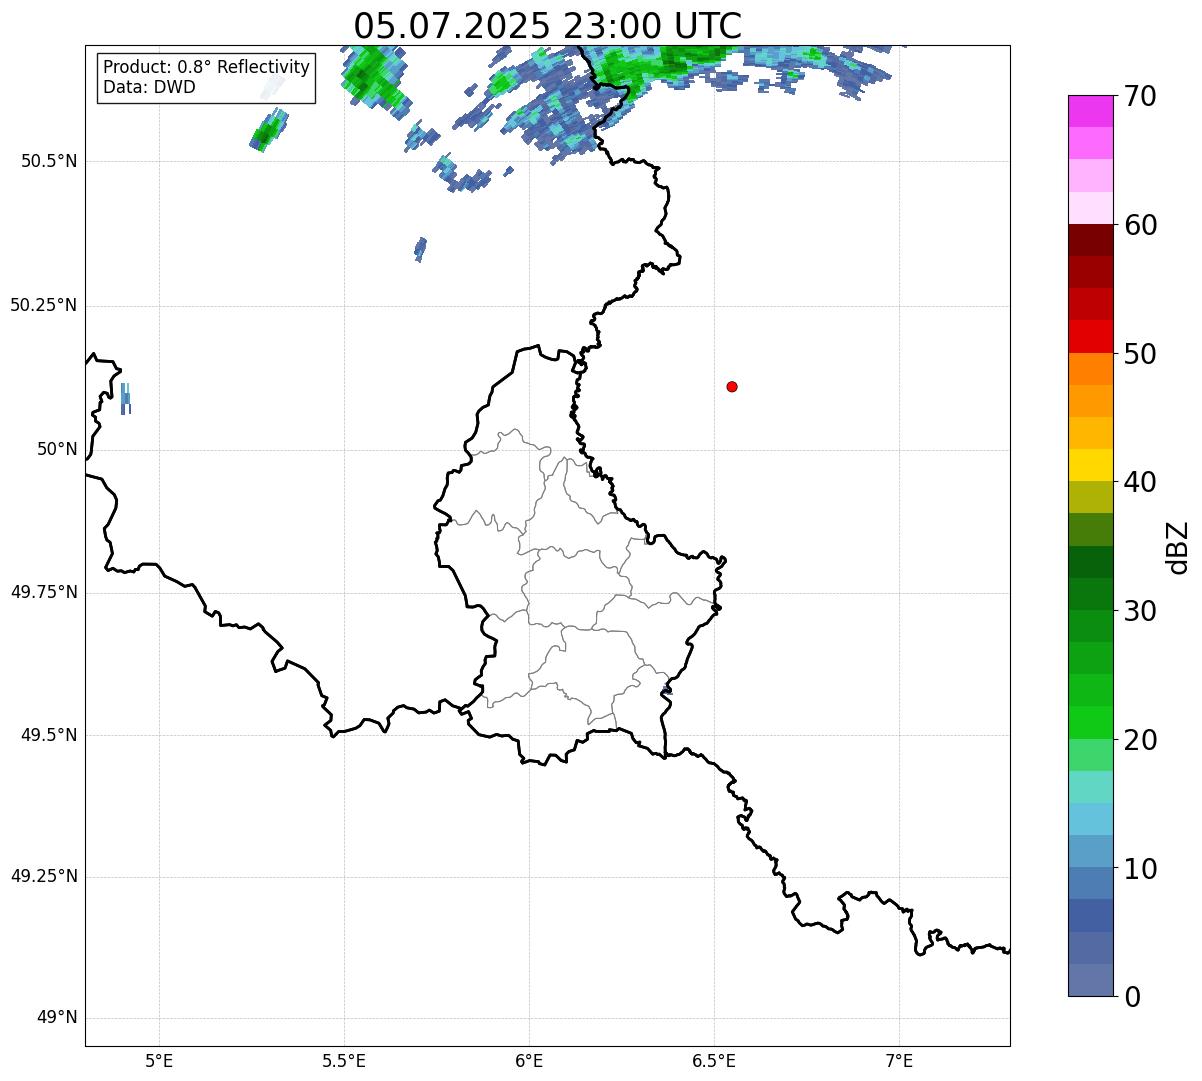Click the red station marker dot
1202x1081 pixels.
(x=732, y=386)
